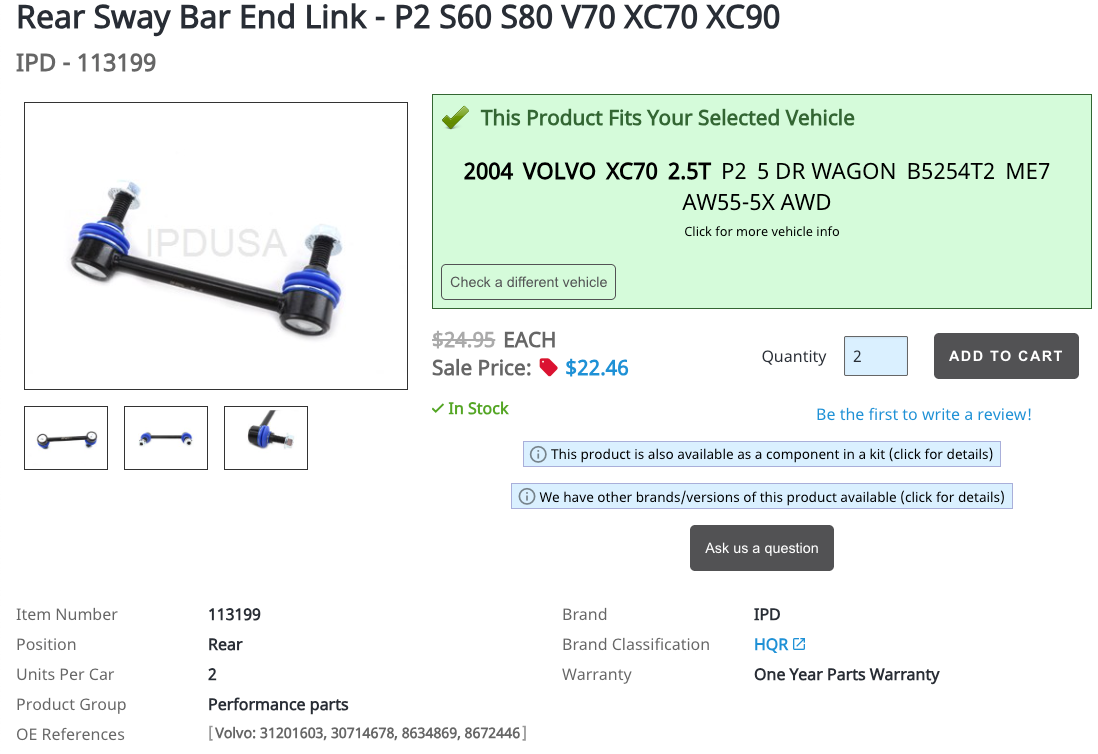1098x754 pixels.
Task: Click the Ask us a question button
Action: 762,548
